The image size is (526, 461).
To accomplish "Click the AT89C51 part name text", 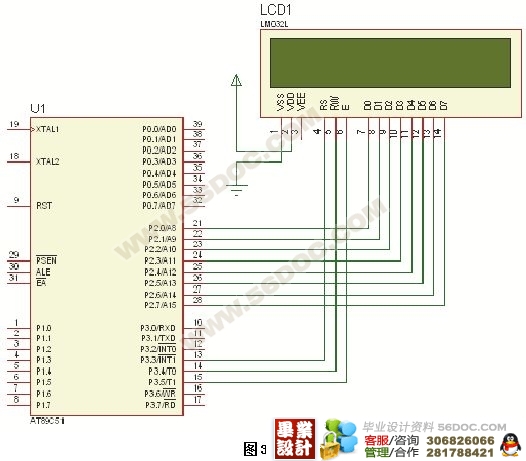I will pyautogui.click(x=47, y=421).
